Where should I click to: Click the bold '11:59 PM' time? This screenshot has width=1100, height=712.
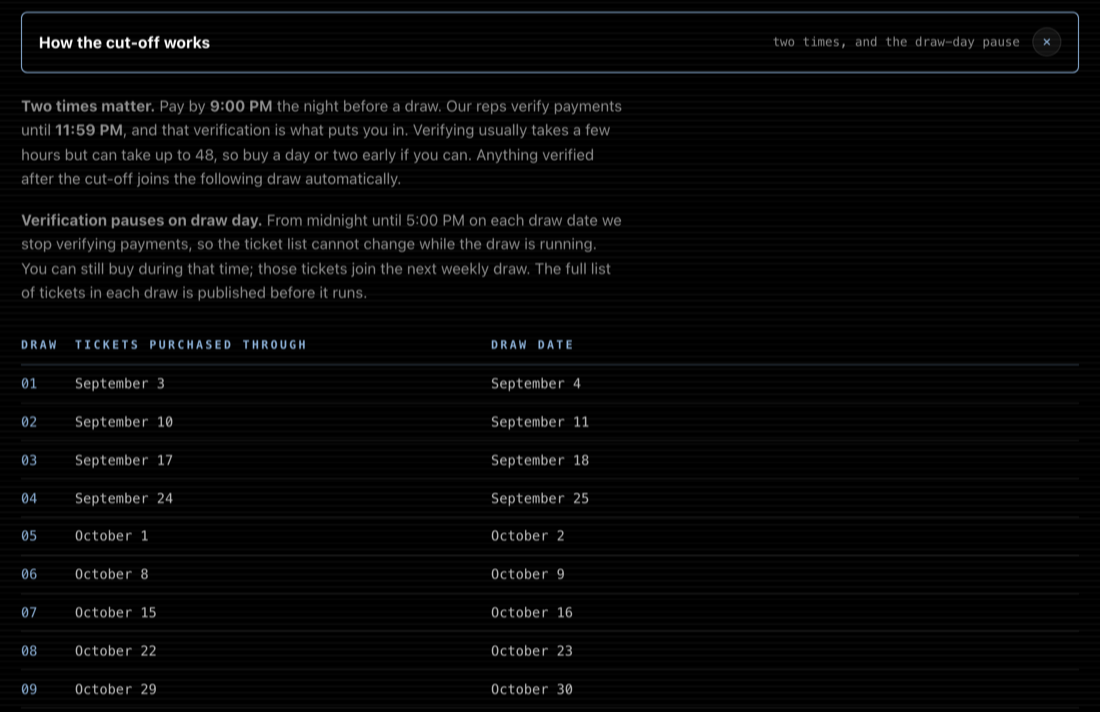click(89, 130)
